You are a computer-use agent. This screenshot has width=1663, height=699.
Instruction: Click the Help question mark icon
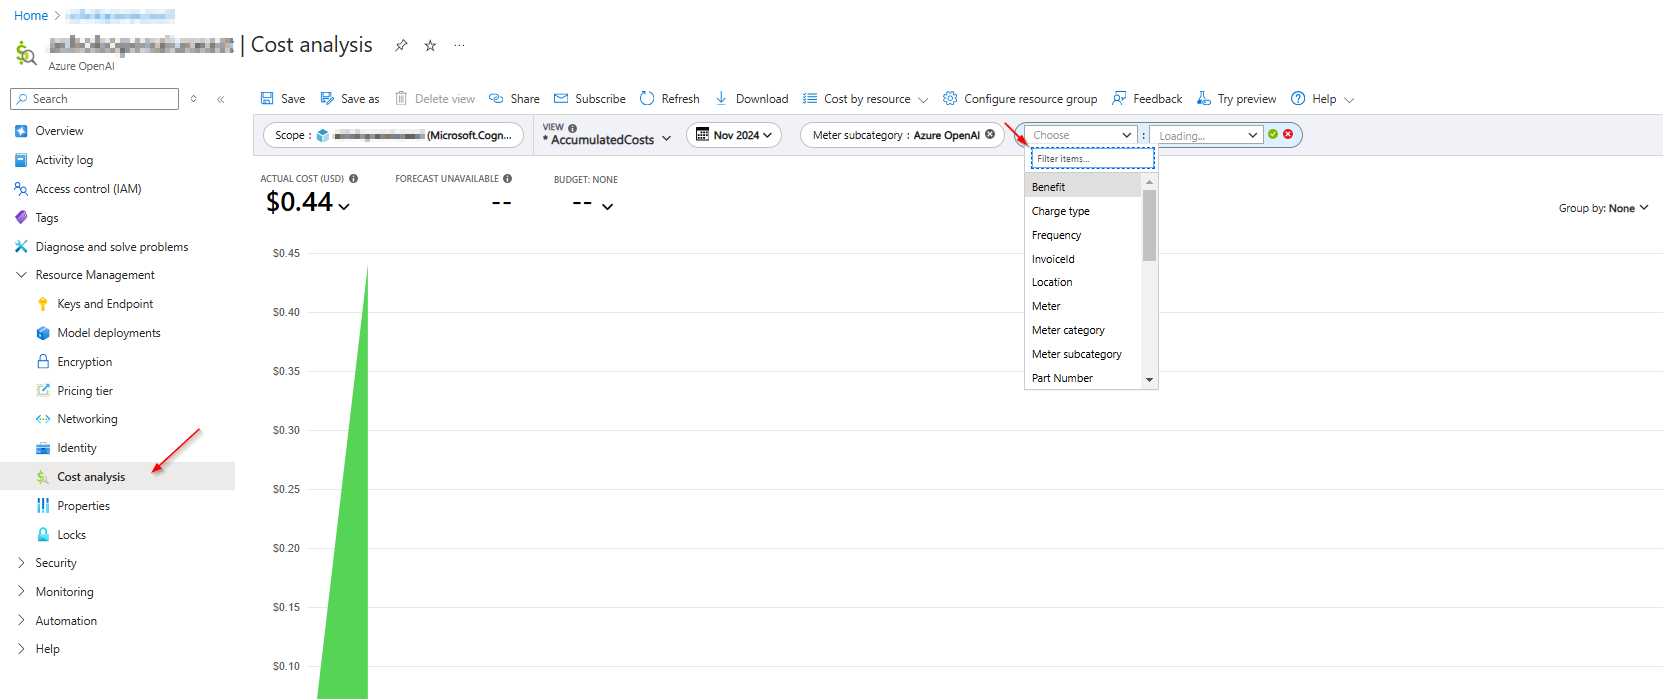[x=1298, y=98]
